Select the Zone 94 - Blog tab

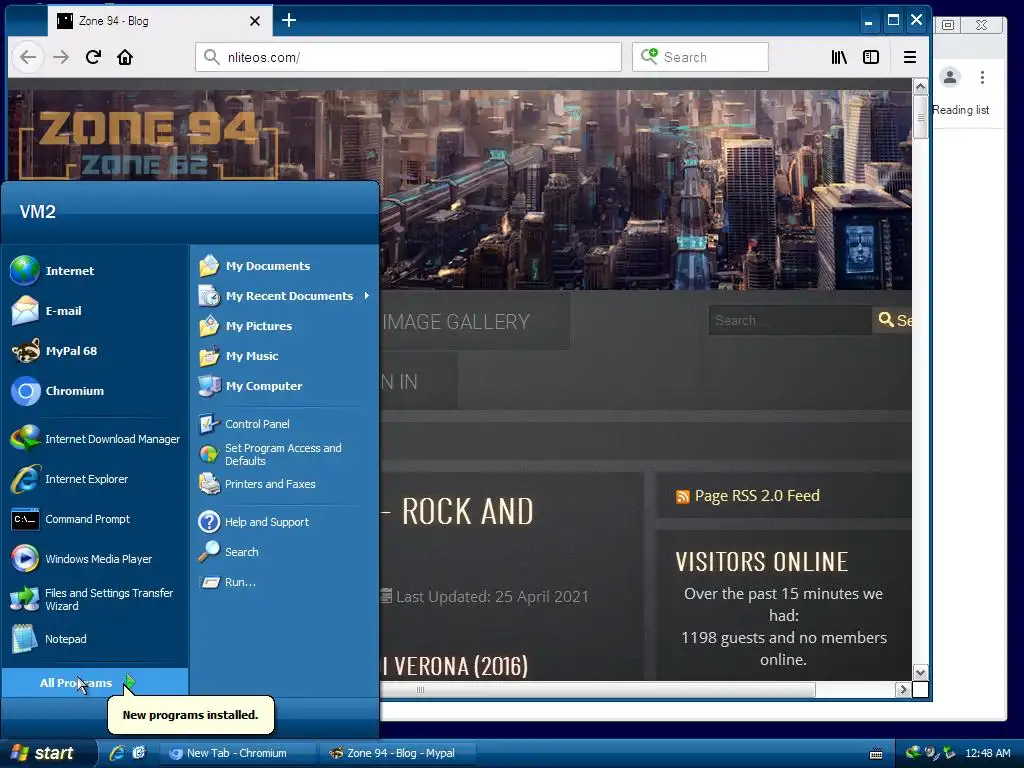pos(159,21)
